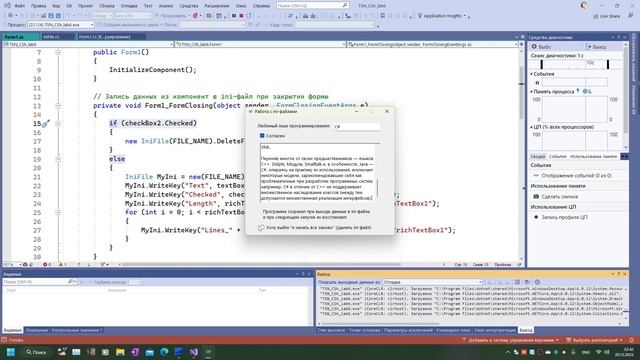
Task: Collapse Память процесса section
Action: (532, 91)
